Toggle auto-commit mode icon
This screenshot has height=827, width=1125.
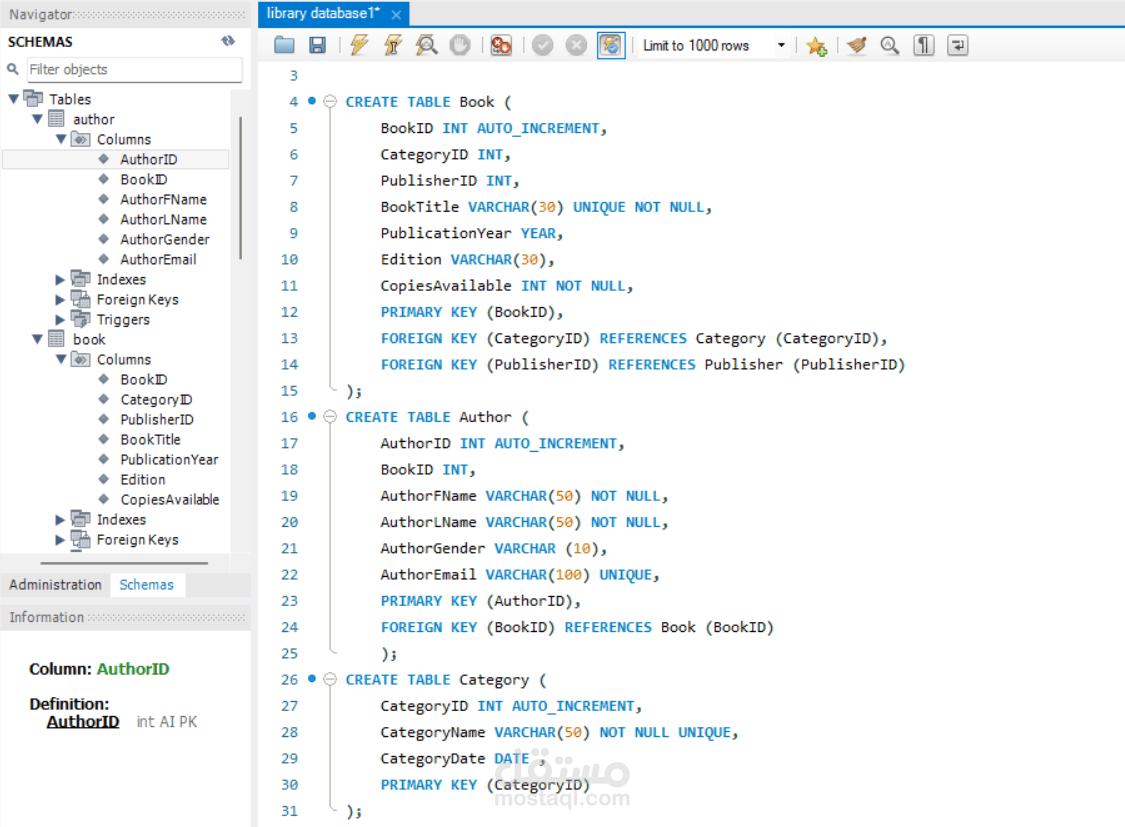(x=611, y=45)
